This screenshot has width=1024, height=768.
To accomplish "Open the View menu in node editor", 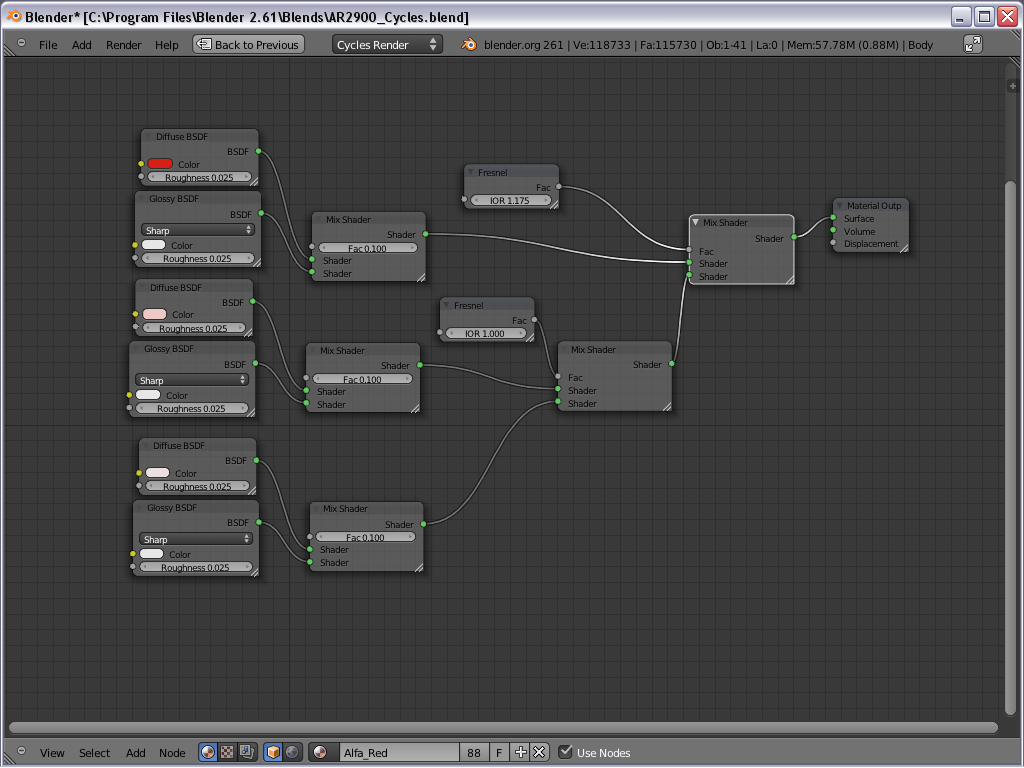I will point(52,752).
